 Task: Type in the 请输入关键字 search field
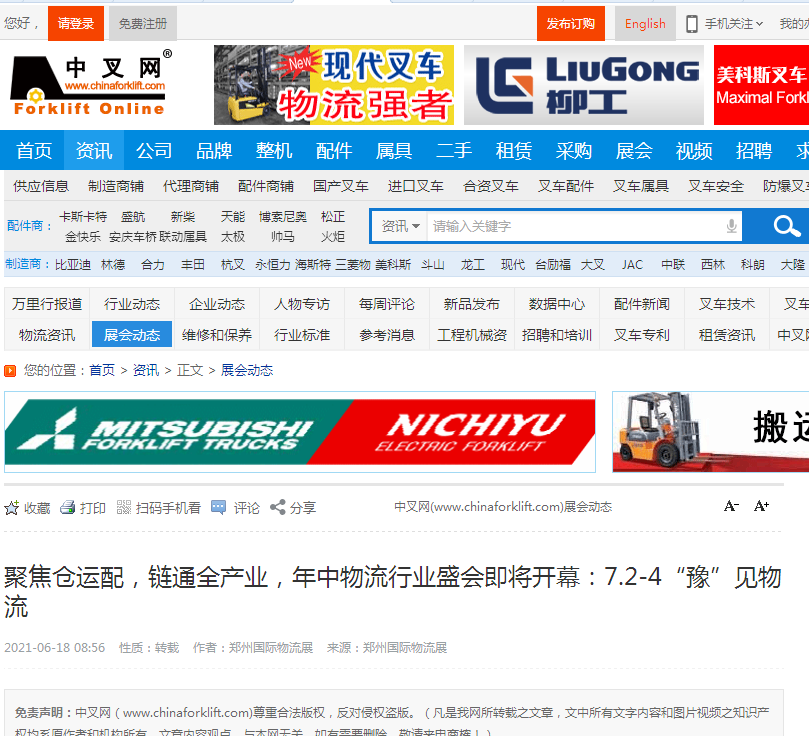click(x=575, y=226)
